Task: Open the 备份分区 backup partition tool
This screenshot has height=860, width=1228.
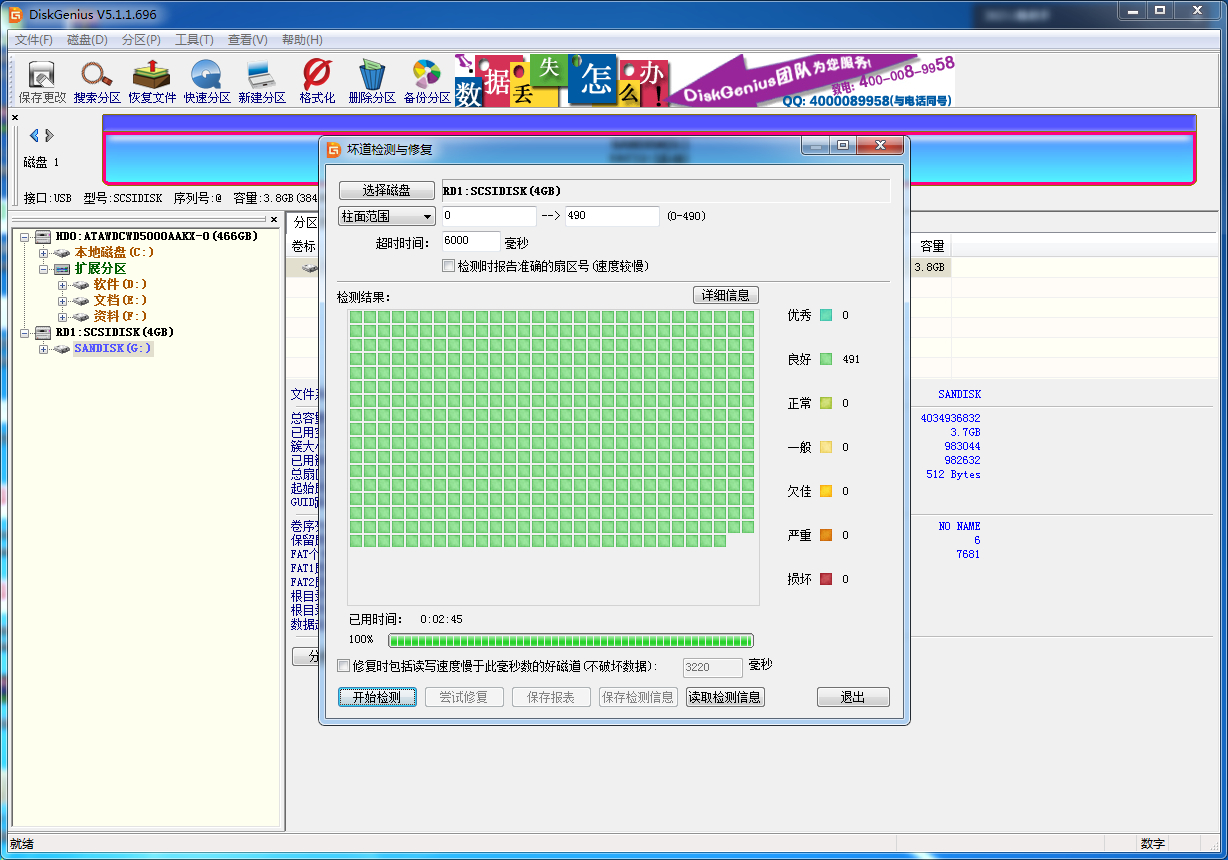Action: [427, 75]
